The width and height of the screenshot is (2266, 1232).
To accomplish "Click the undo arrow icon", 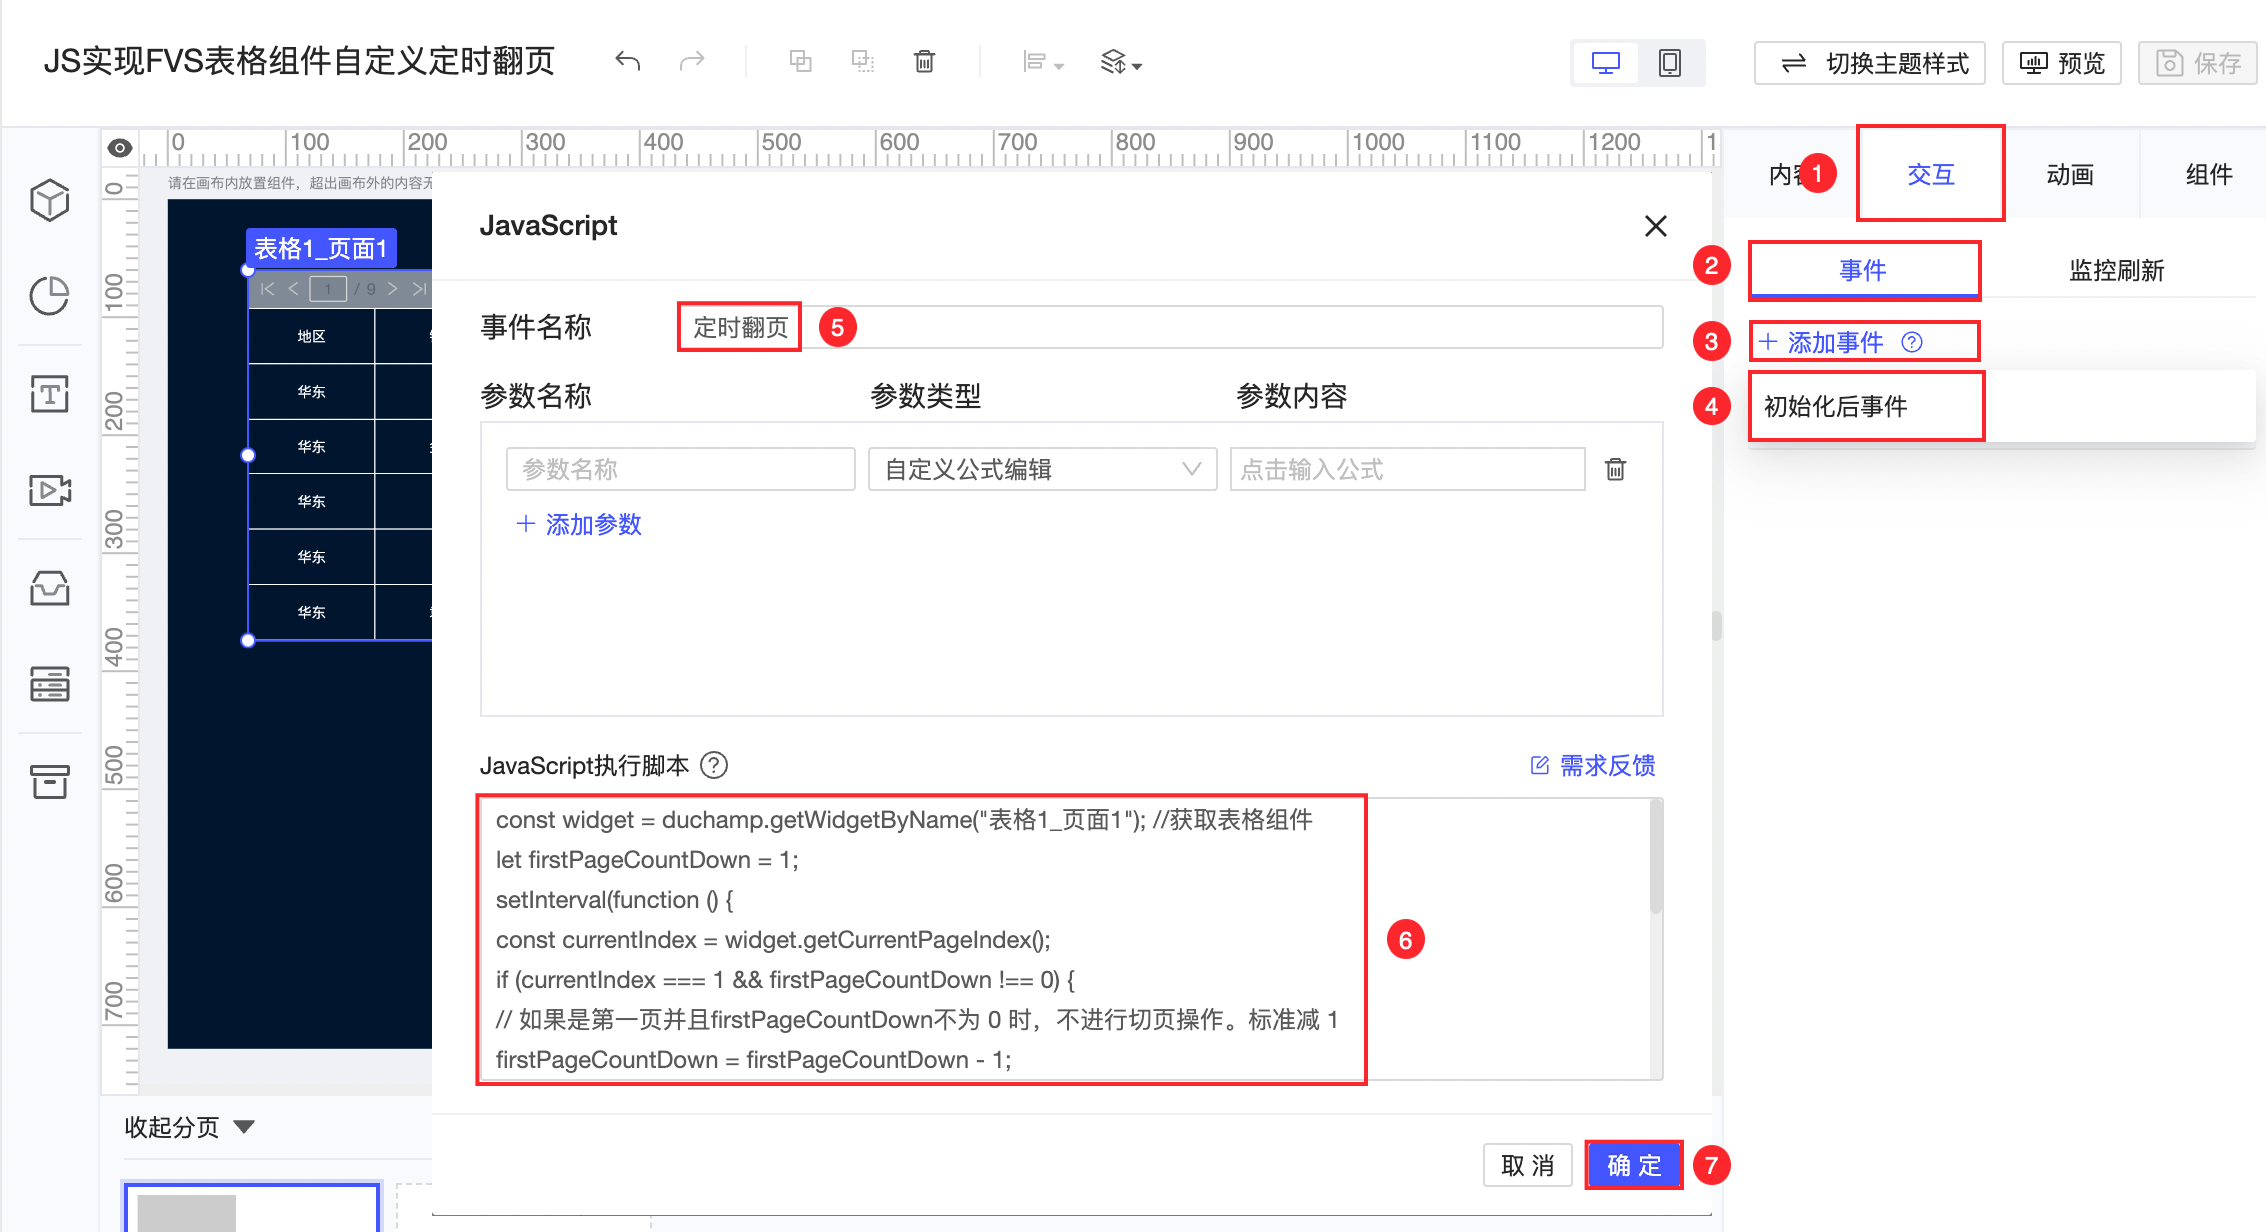I will (627, 62).
